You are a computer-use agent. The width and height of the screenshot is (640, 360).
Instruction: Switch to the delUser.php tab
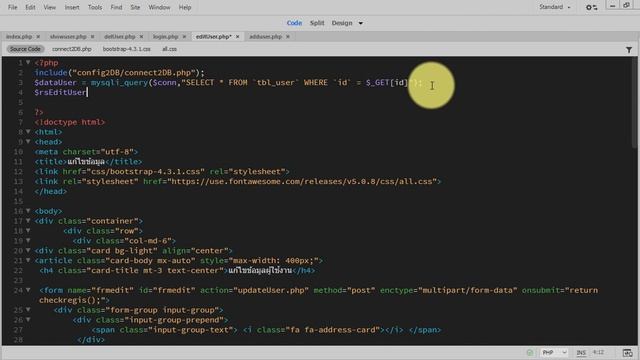120,37
